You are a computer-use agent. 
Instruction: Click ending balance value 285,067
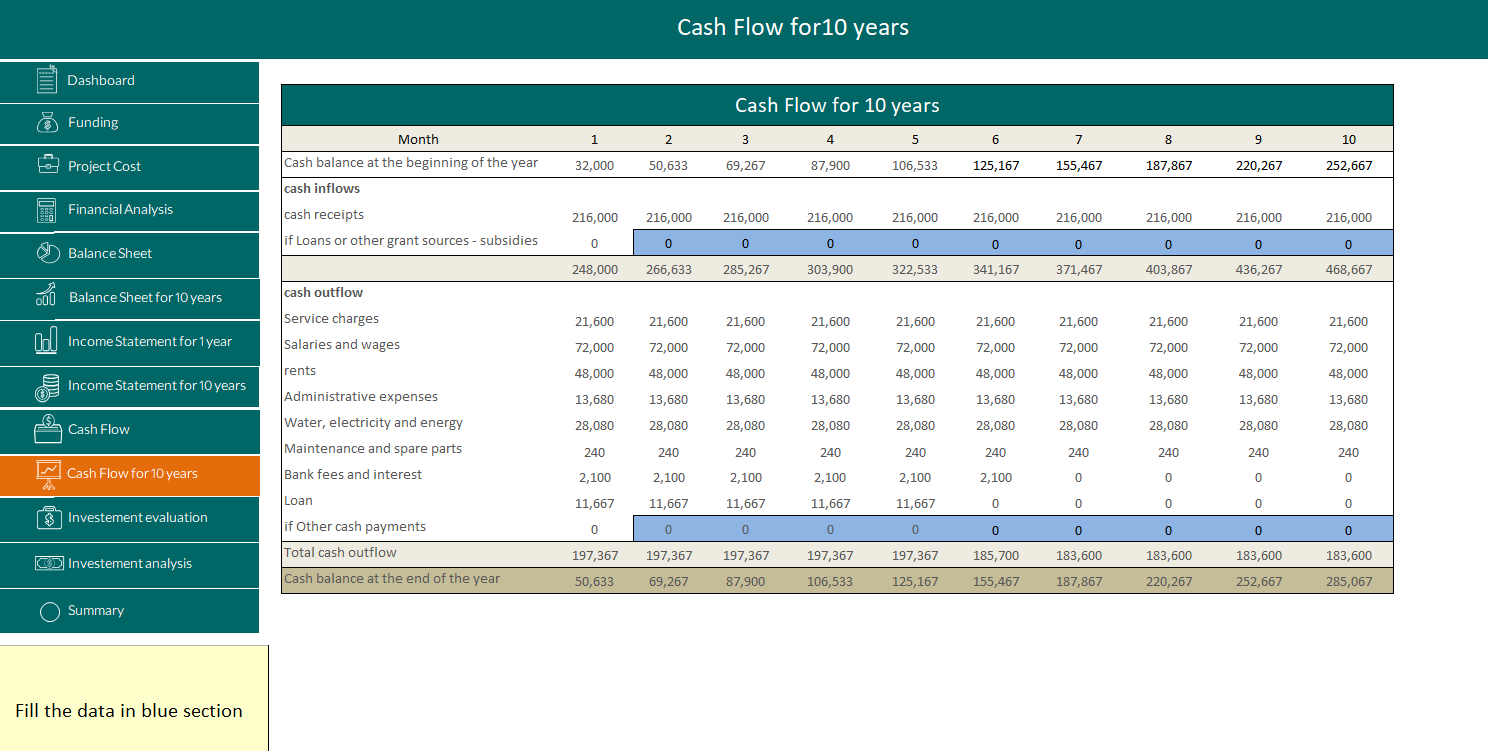click(x=1348, y=582)
